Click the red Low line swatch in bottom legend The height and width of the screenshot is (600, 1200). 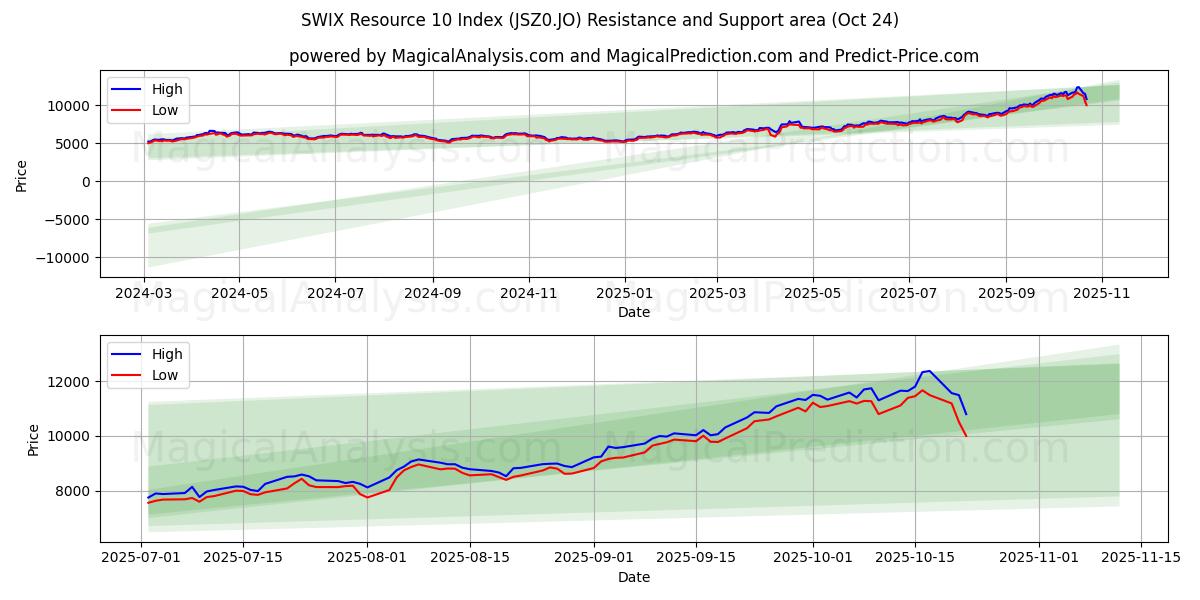click(x=127, y=375)
